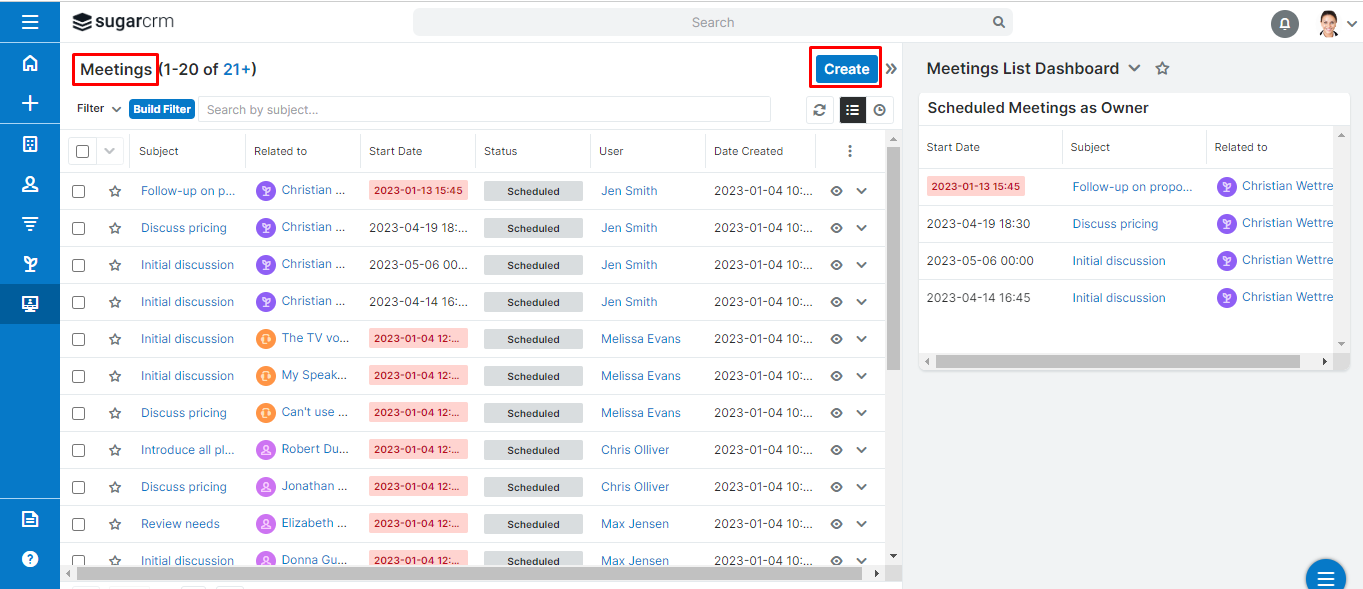
Task: Select checkbox for 2023-04-19 Discuss pricing
Action: click(x=79, y=228)
